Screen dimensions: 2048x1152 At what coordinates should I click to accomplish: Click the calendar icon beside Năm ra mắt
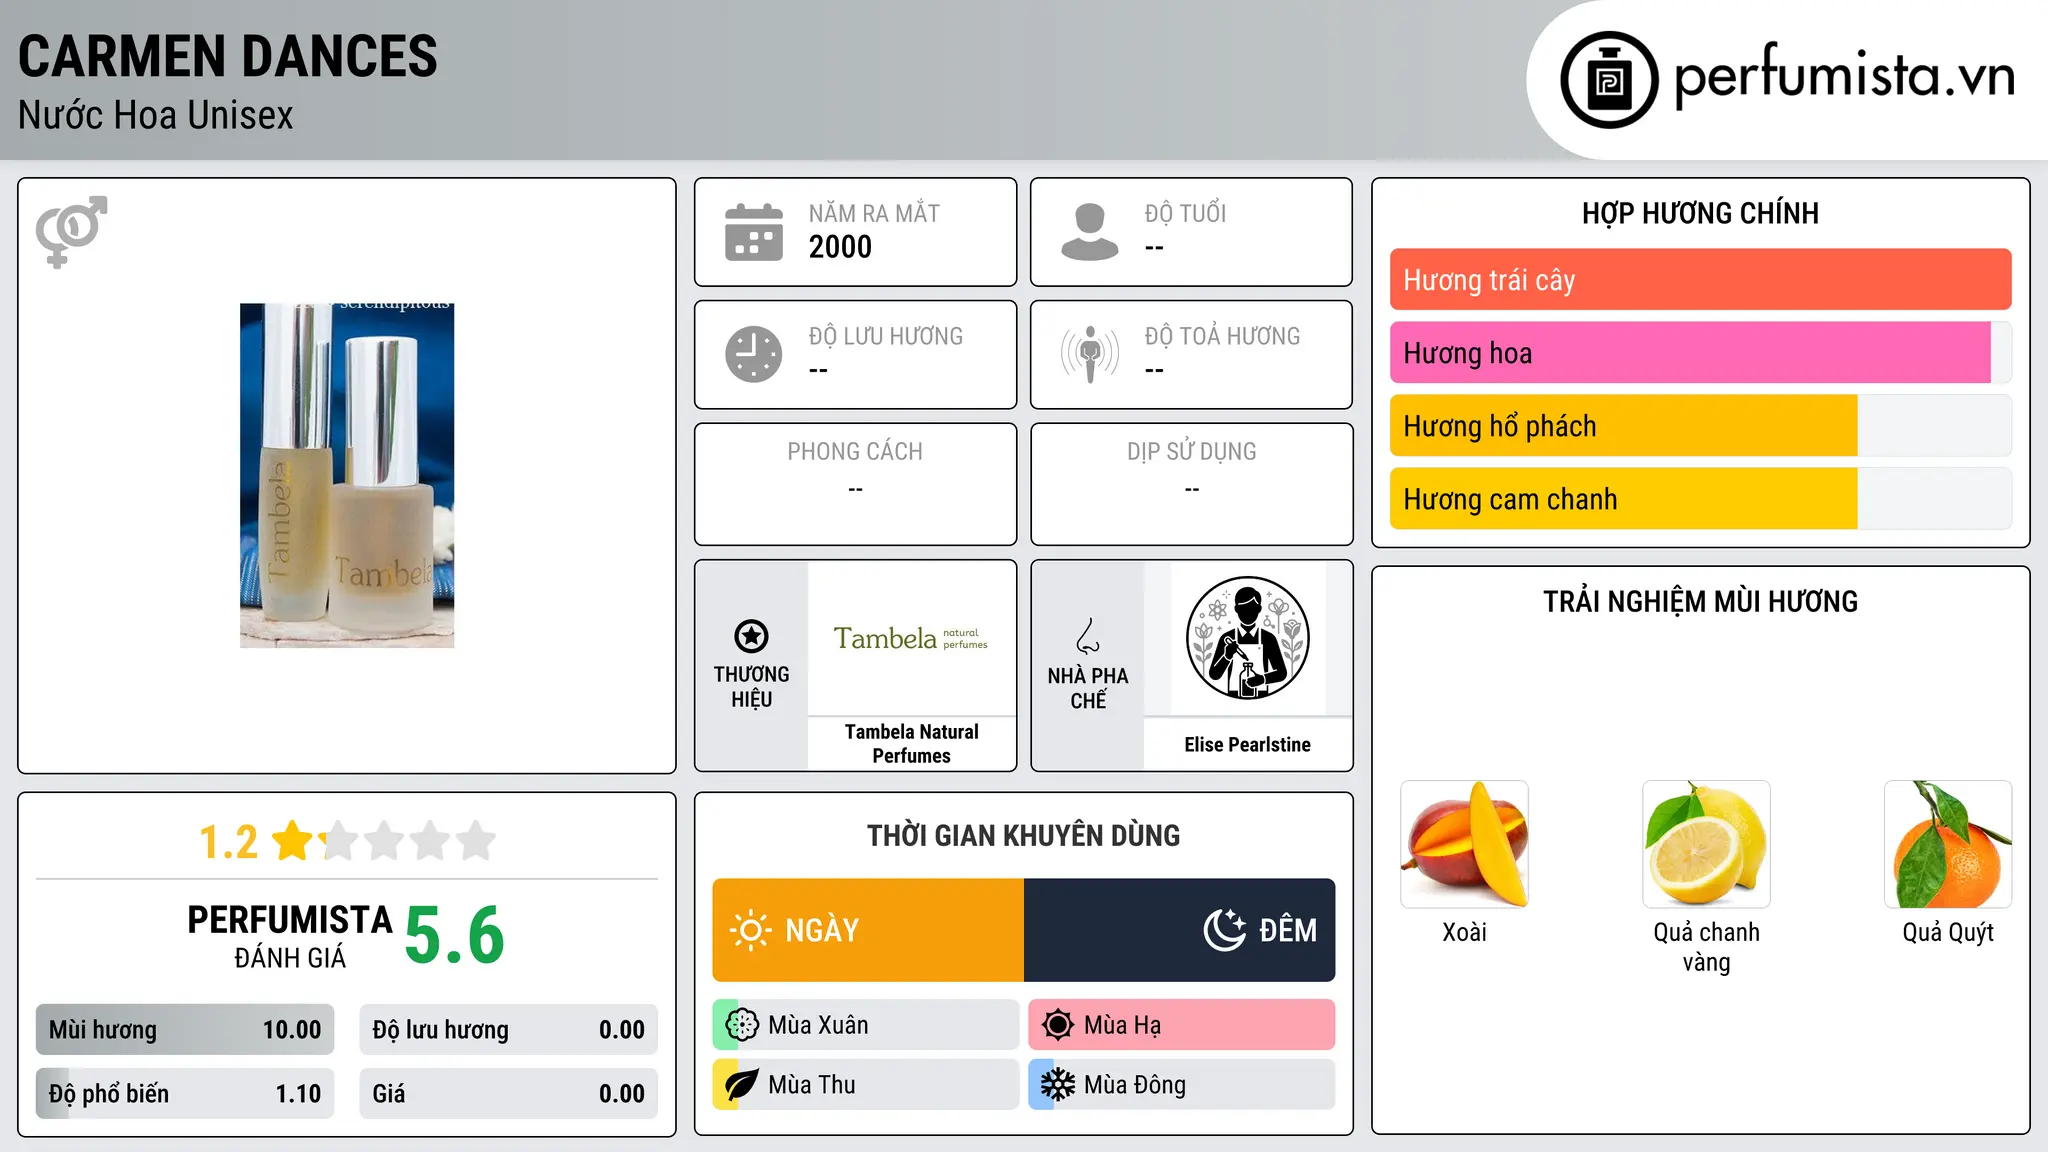click(754, 232)
